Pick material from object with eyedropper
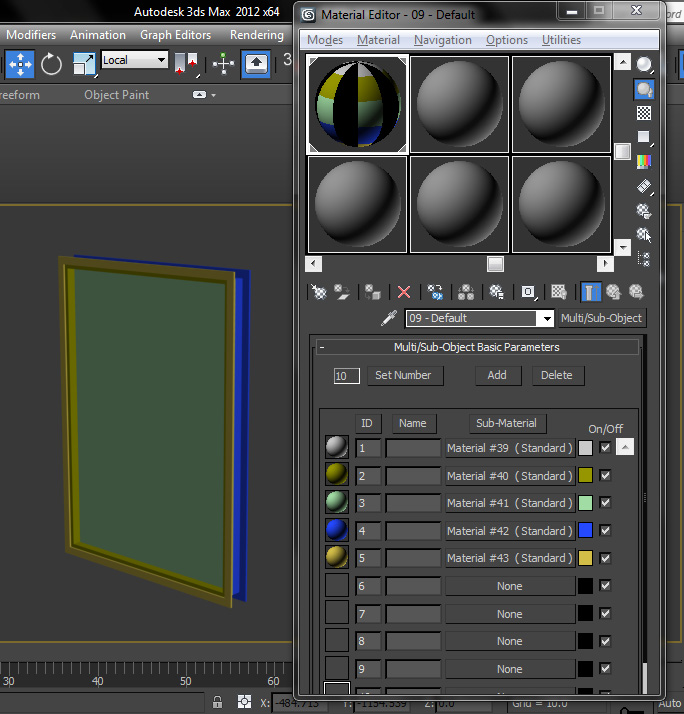Viewport: 684px width, 714px height. [389, 318]
